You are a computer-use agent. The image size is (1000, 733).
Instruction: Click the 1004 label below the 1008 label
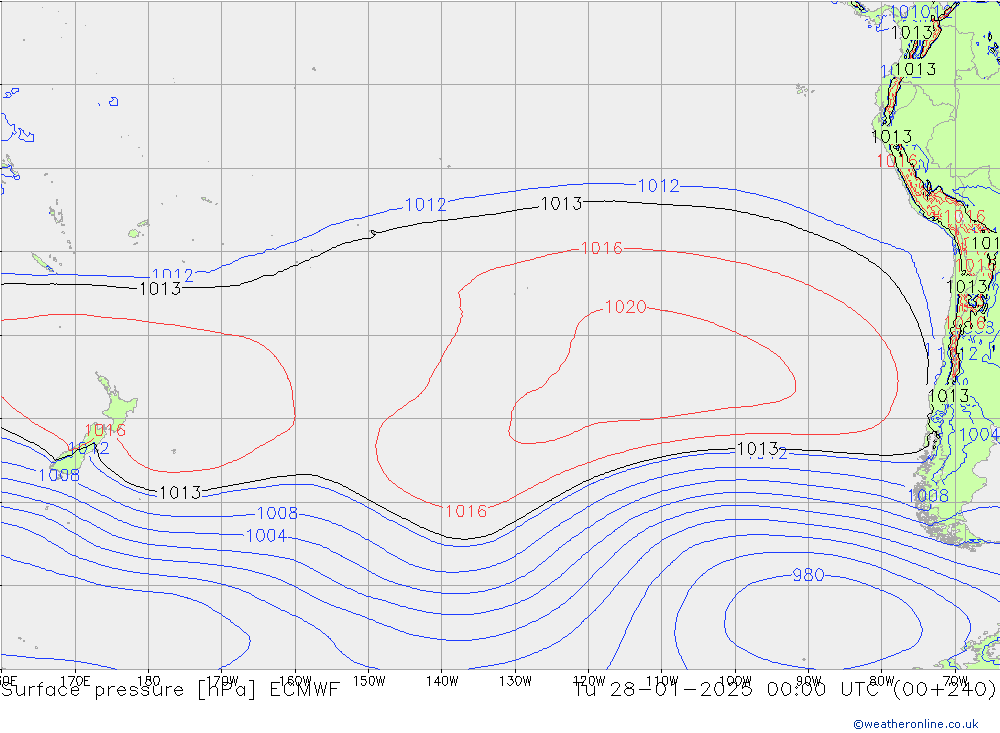266,535
